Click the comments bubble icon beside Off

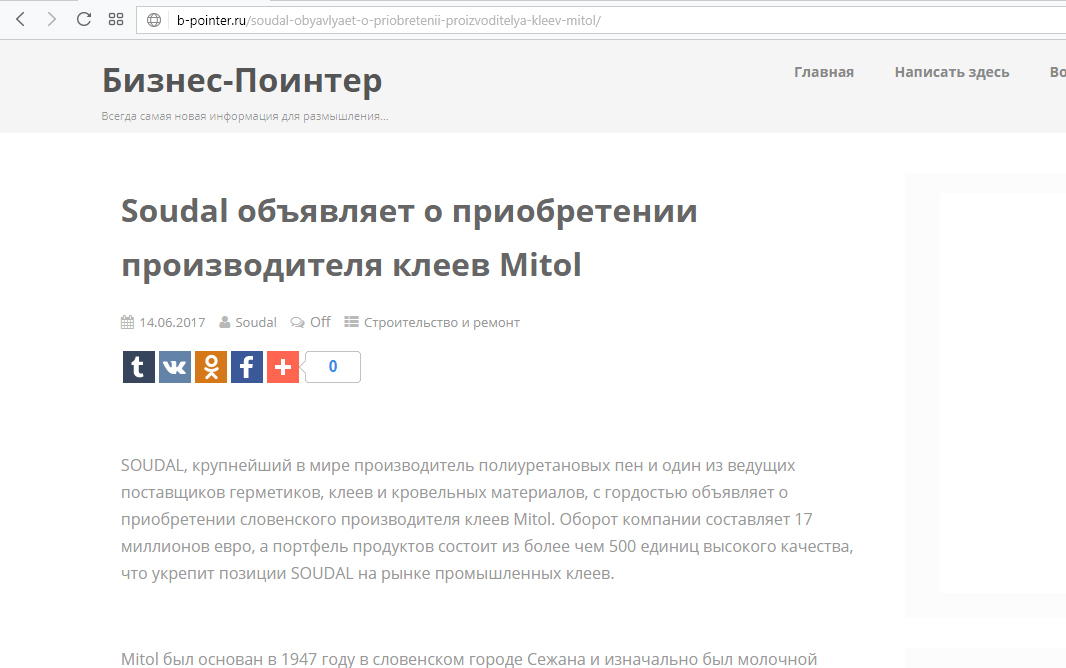click(x=297, y=322)
